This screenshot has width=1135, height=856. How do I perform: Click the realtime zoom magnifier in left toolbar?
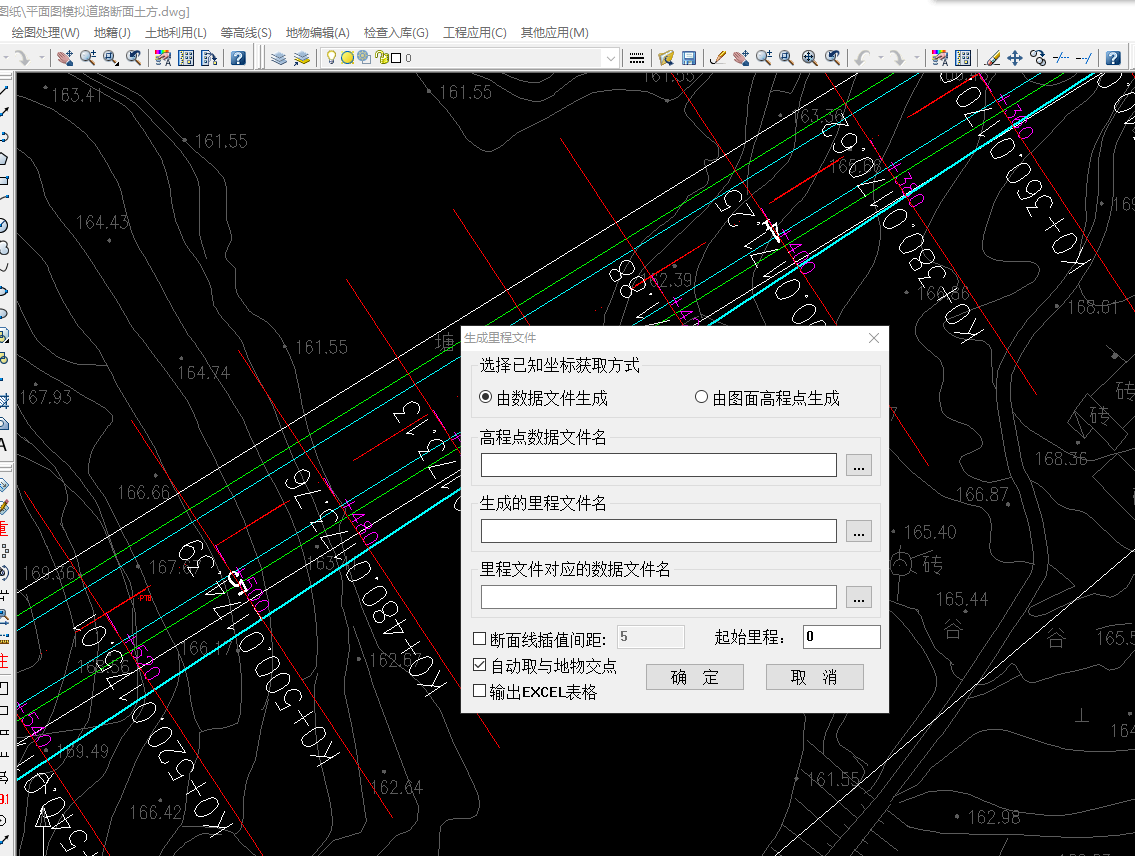(x=88, y=58)
